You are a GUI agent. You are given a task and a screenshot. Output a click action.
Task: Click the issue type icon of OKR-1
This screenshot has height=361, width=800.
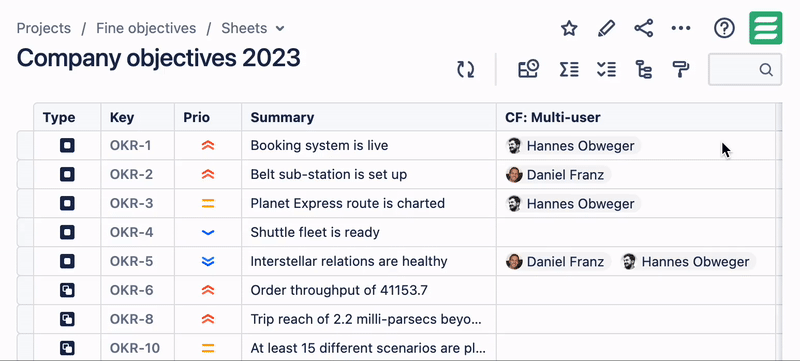(67, 146)
